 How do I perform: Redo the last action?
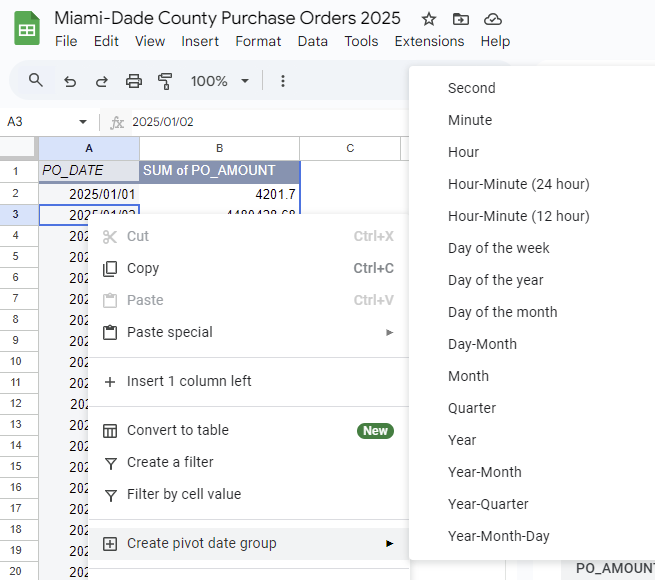[101, 81]
